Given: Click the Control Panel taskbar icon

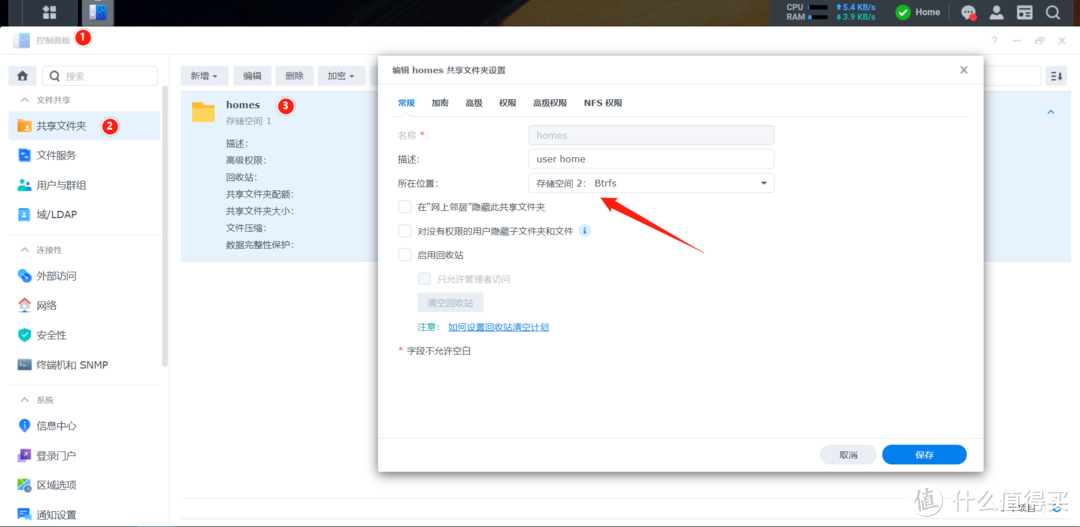Looking at the screenshot, I should click(98, 12).
